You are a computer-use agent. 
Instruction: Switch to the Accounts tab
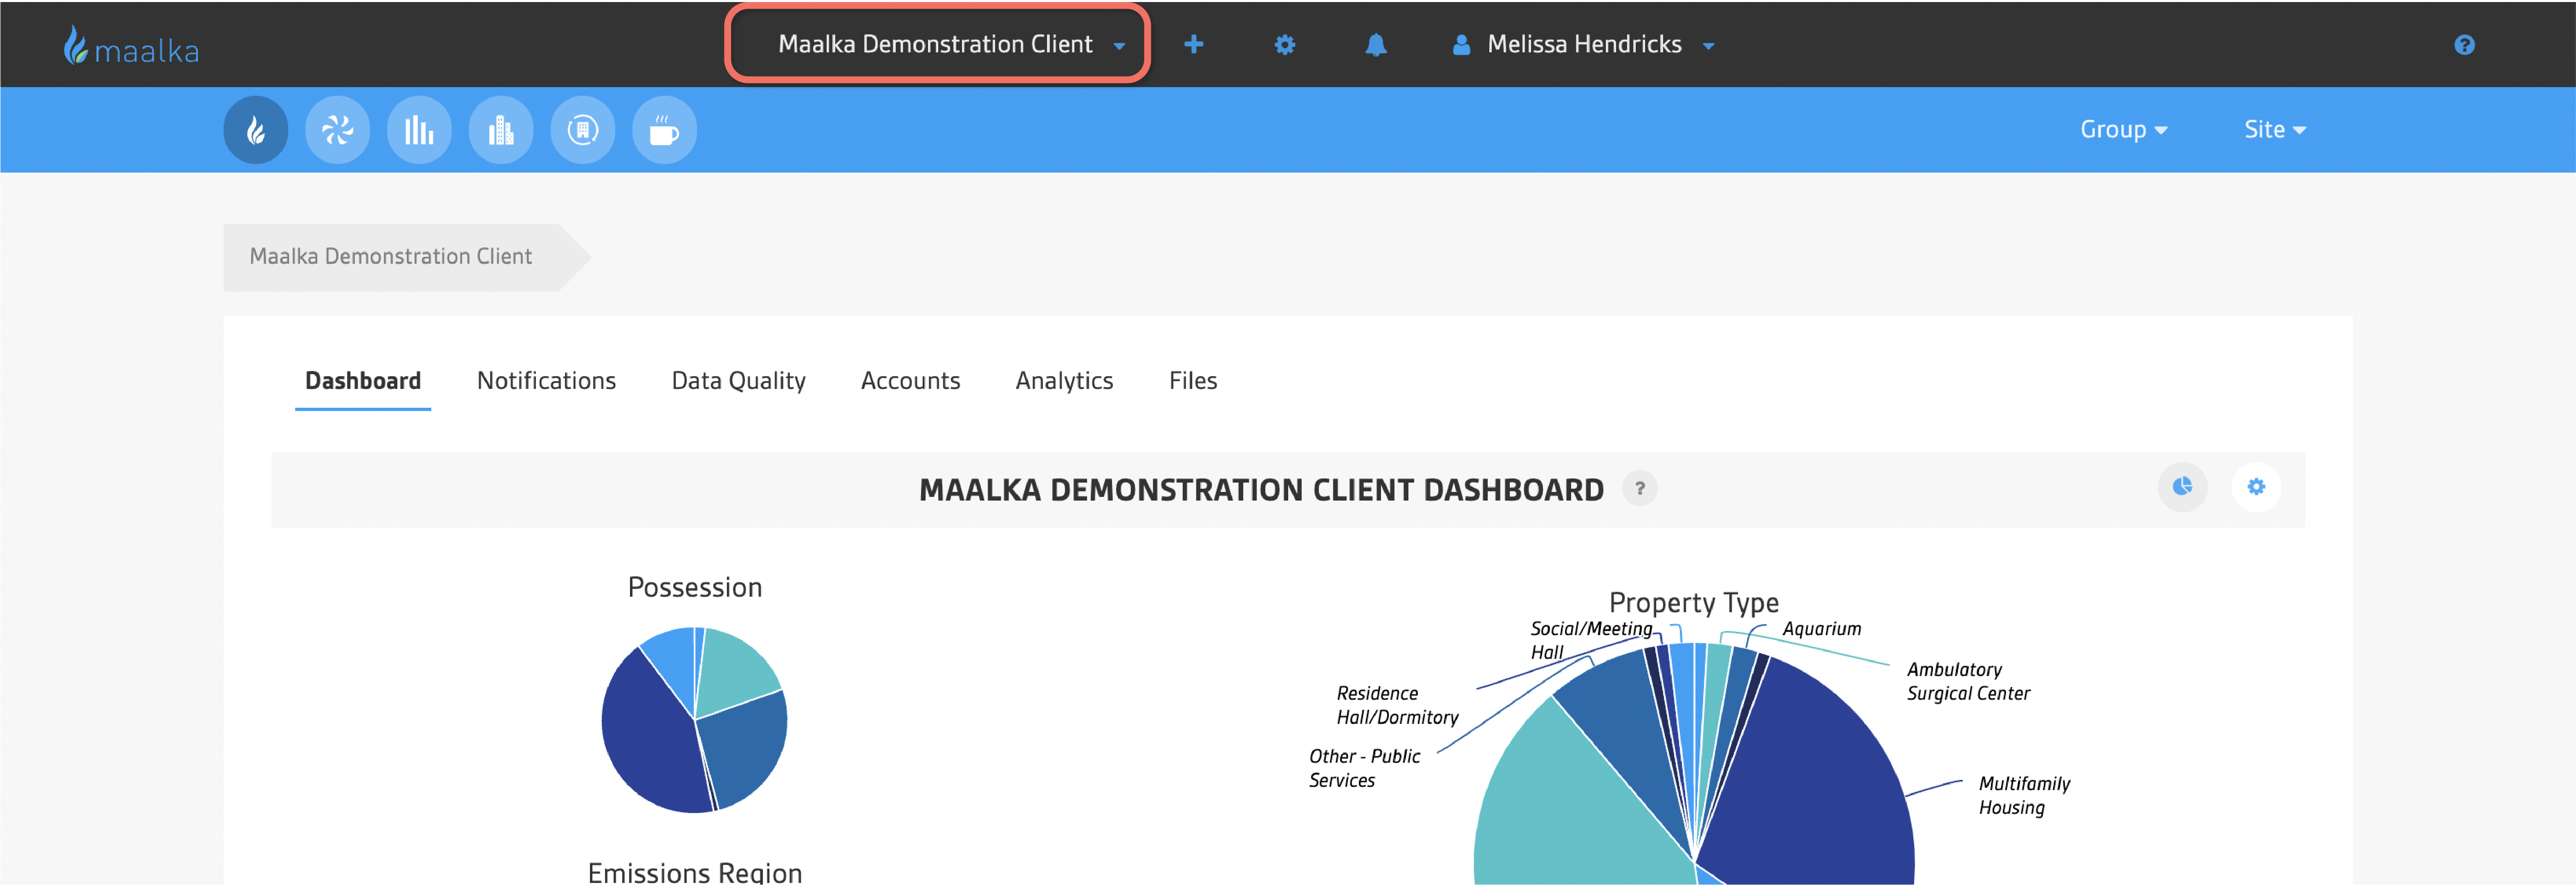tap(910, 381)
